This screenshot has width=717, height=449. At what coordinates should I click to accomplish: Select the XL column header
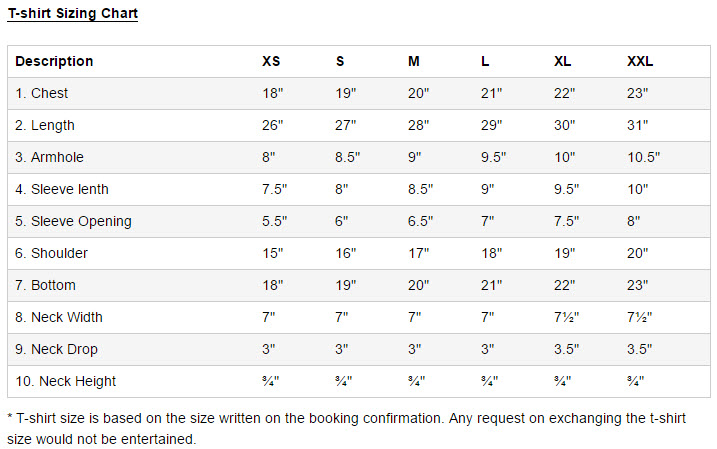coord(562,61)
